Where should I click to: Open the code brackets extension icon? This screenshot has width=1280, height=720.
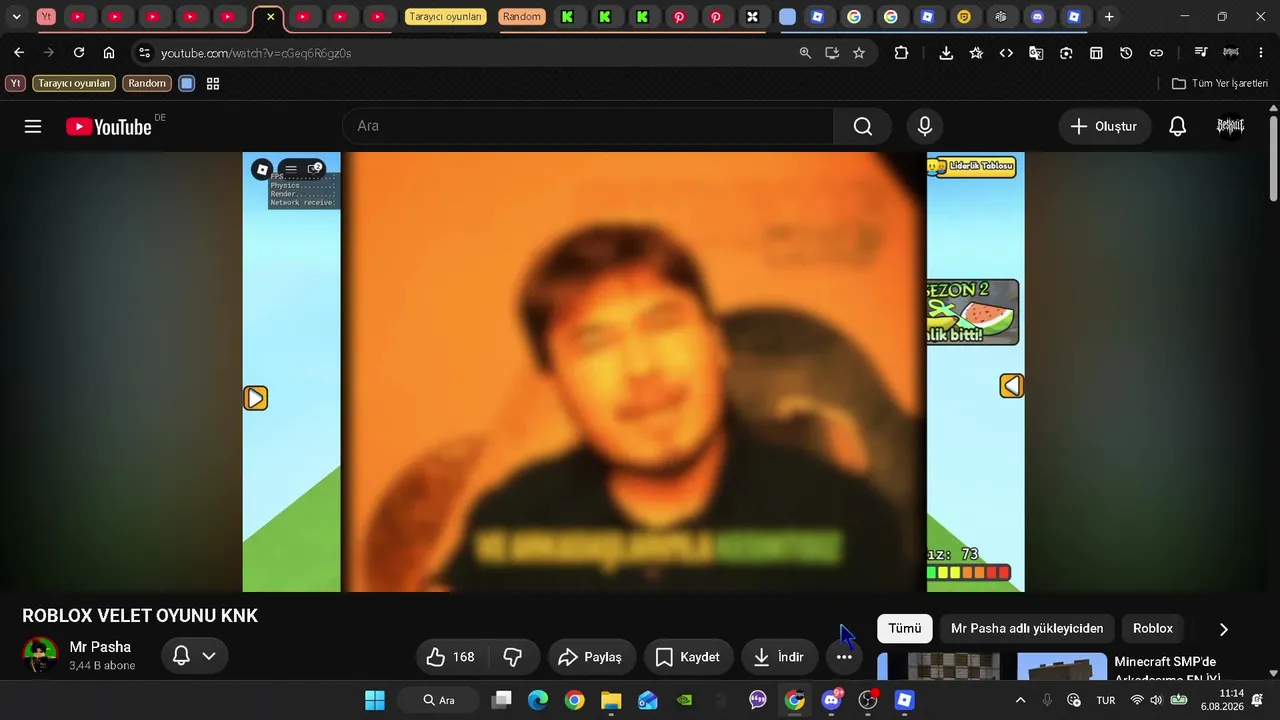tap(1006, 53)
